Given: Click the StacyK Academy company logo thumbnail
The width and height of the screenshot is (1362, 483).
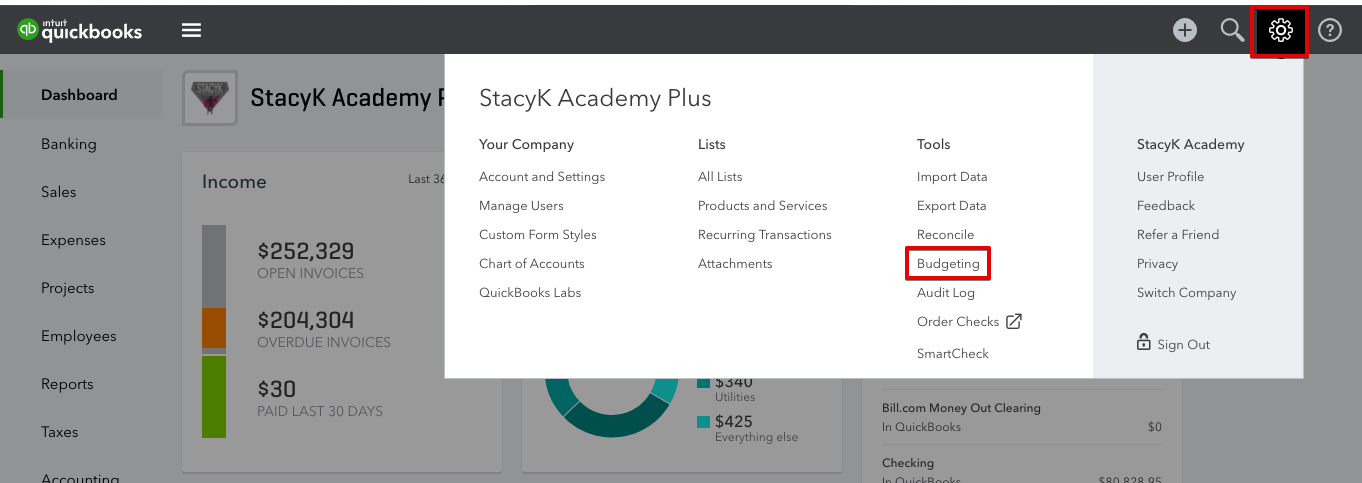Looking at the screenshot, I should (209, 97).
